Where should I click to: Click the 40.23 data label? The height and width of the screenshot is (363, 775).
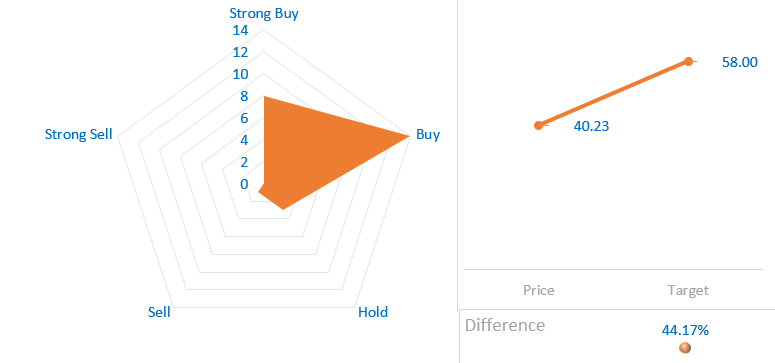[x=591, y=126]
